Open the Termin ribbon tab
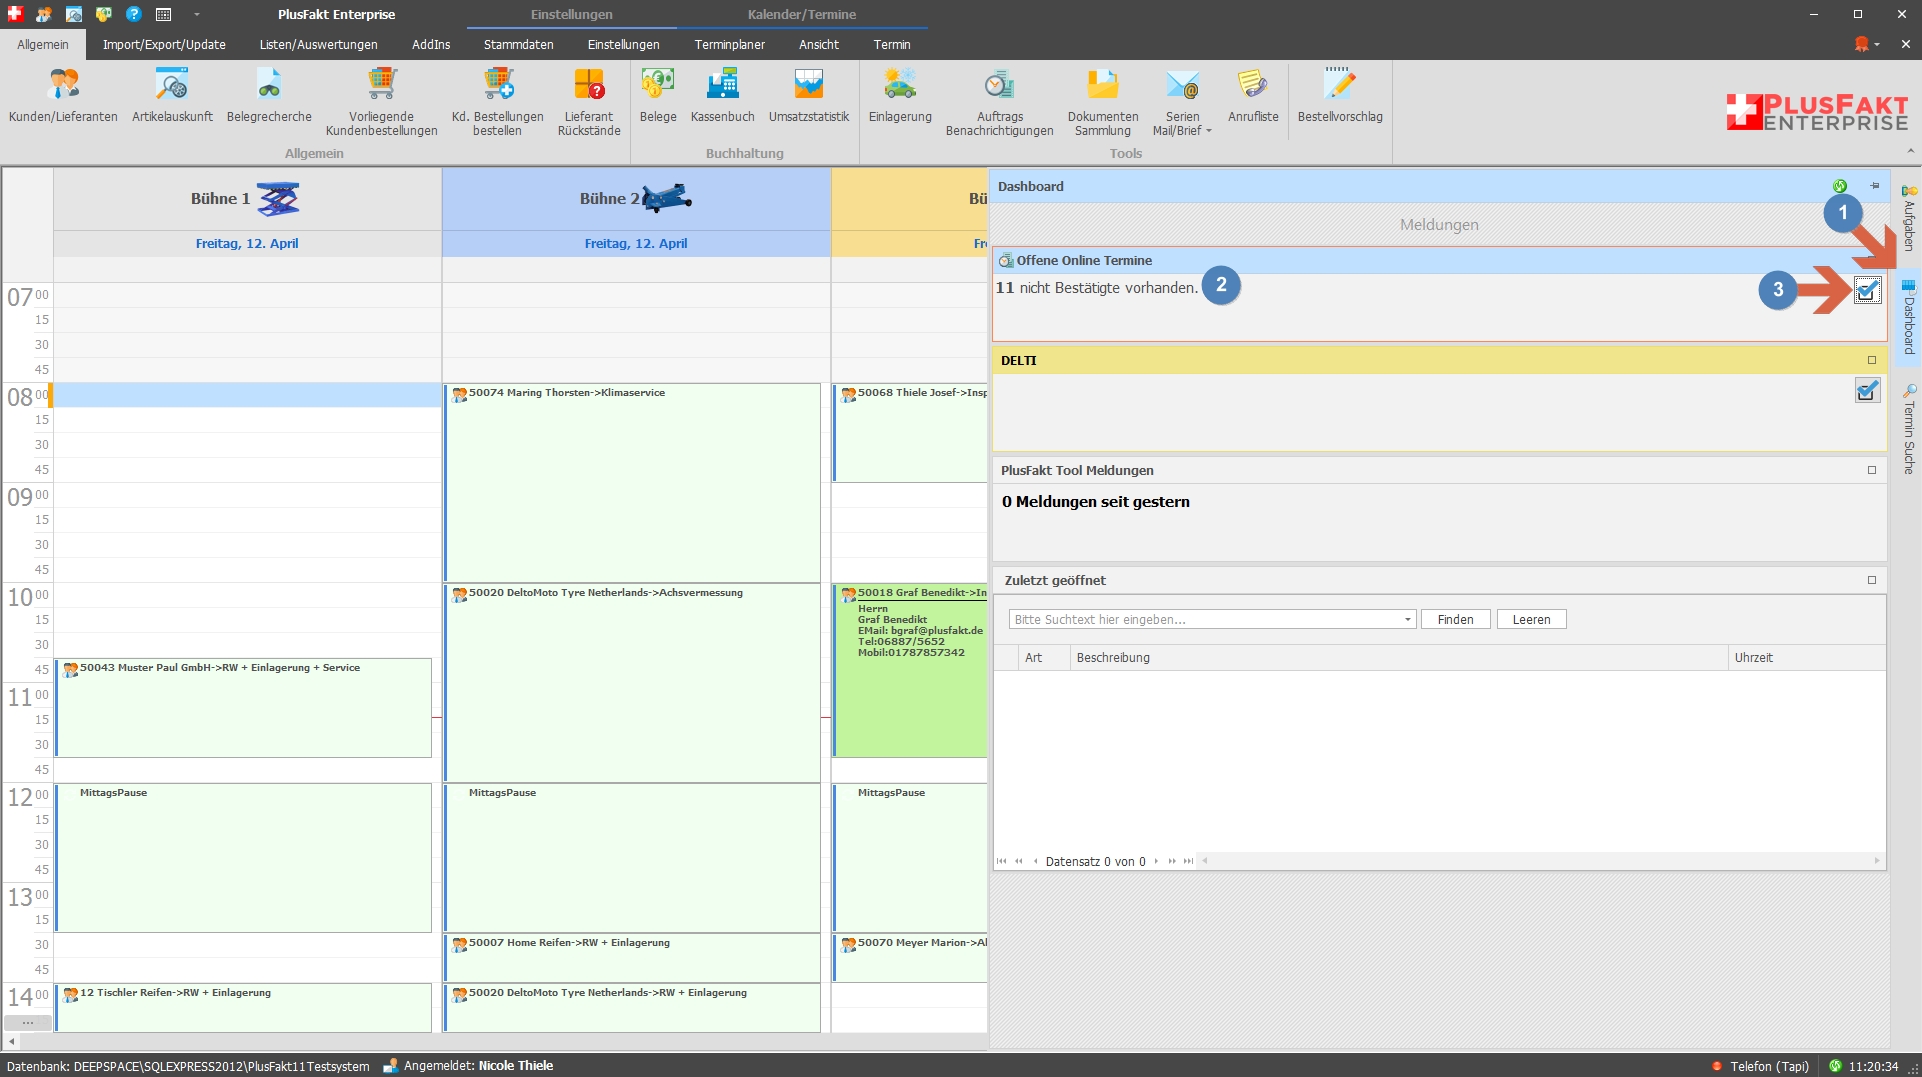1922x1077 pixels. tap(892, 45)
